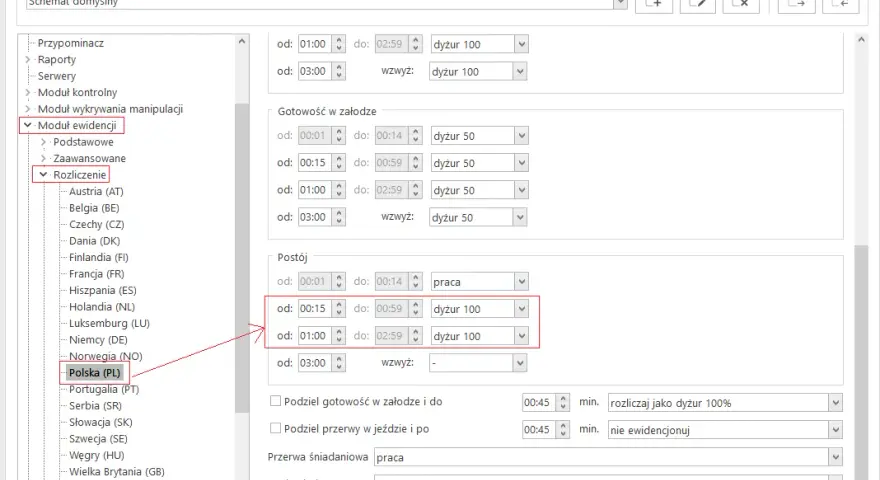Select Rozliczenie tree item label

click(80, 175)
